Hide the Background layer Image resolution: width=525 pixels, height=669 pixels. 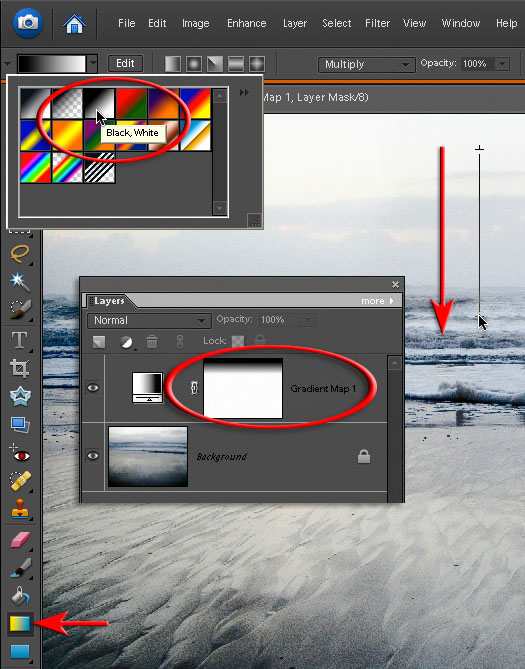(x=93, y=456)
